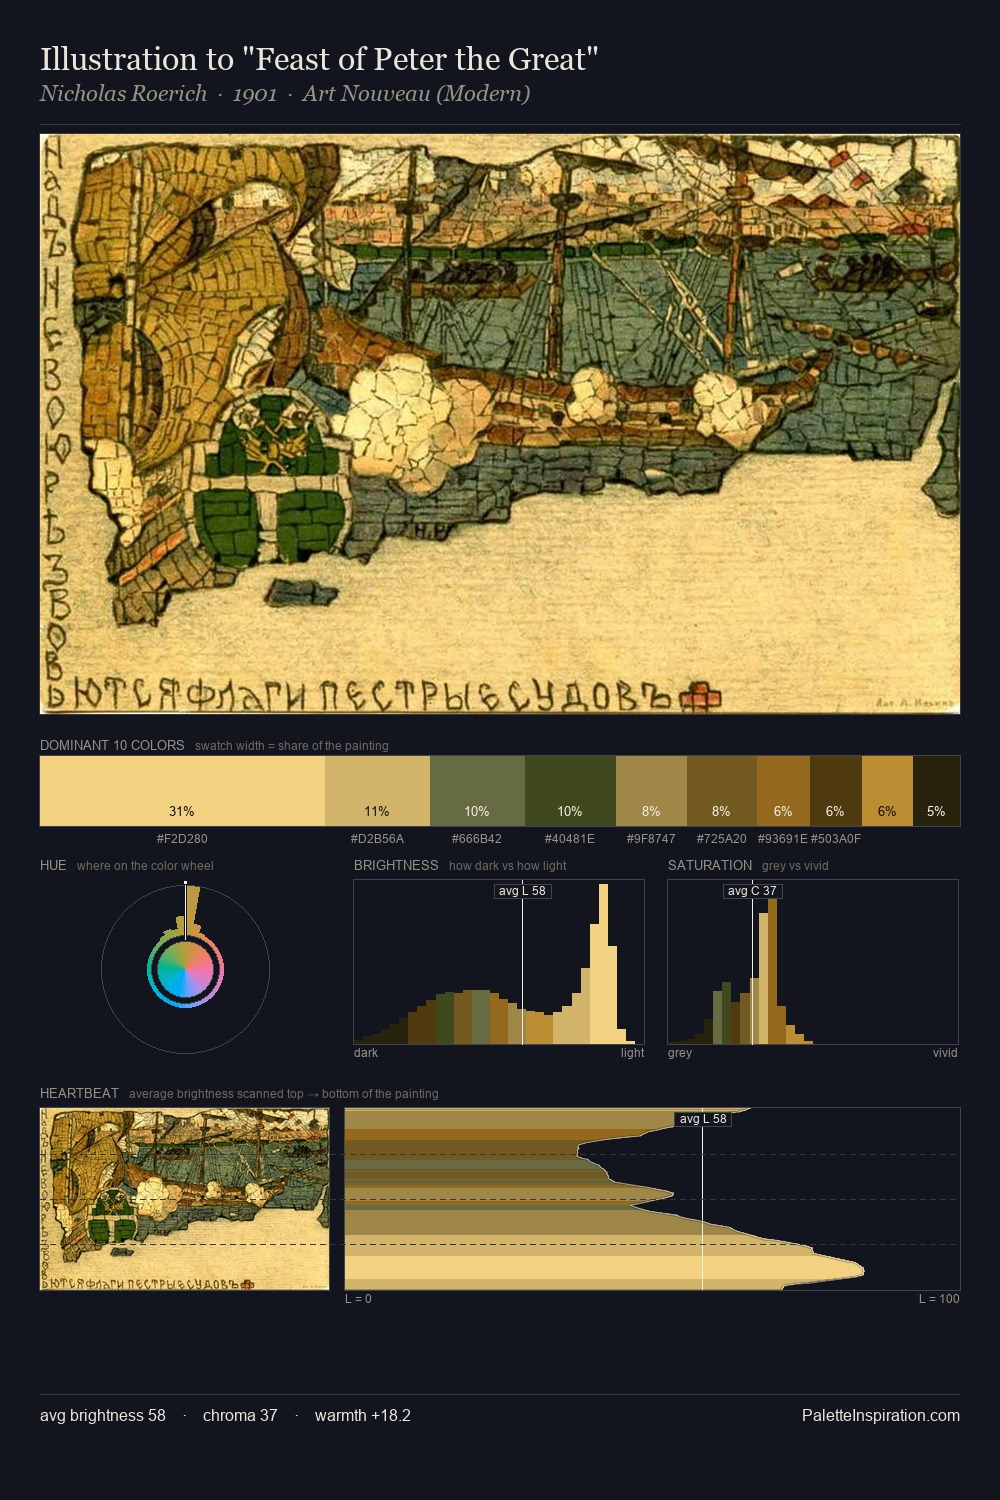Click the brightness histogram chart
The height and width of the screenshot is (1500, 1000).
click(499, 962)
